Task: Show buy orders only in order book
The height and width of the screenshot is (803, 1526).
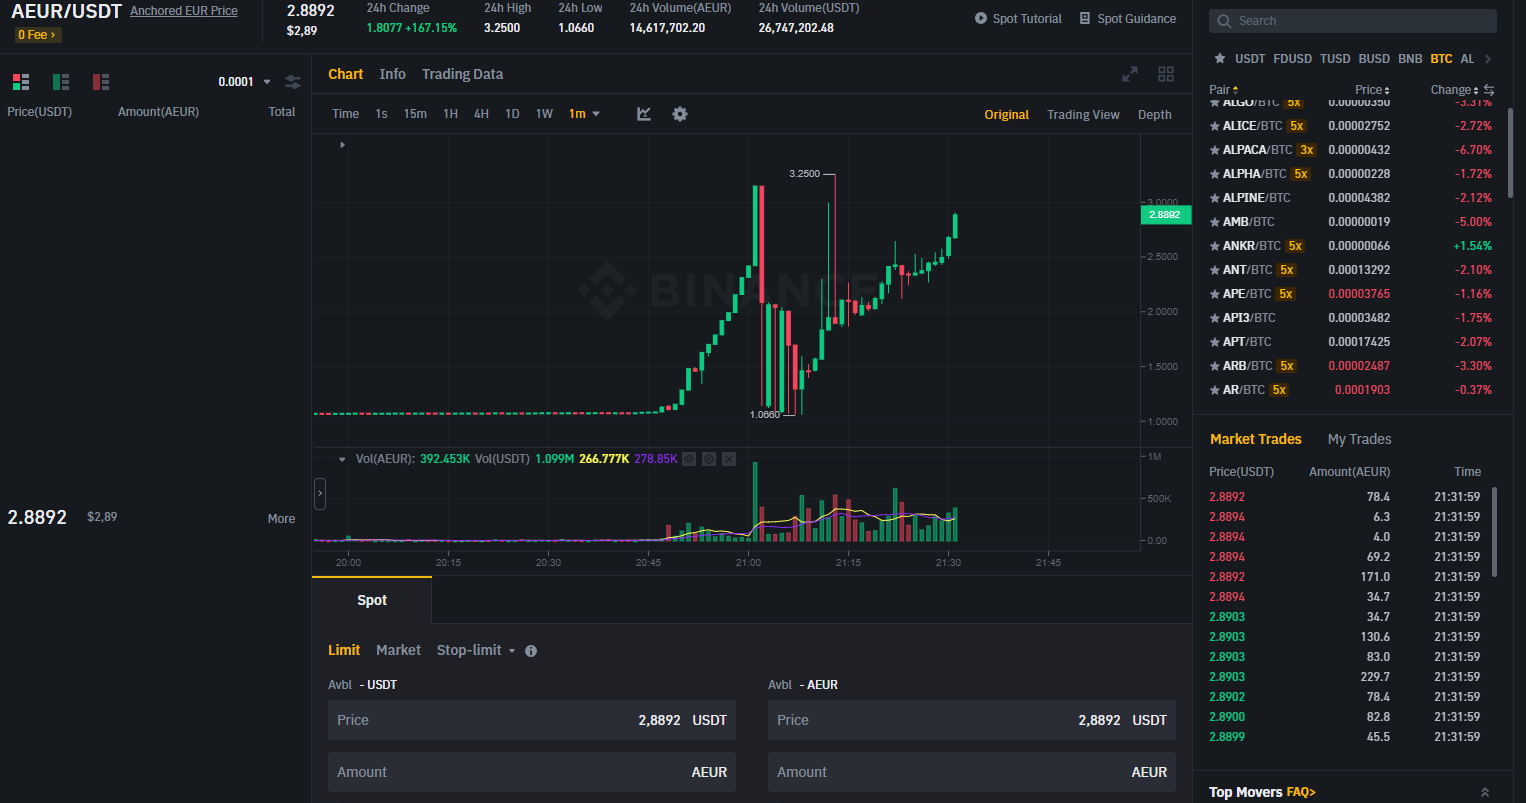Action: pos(61,82)
